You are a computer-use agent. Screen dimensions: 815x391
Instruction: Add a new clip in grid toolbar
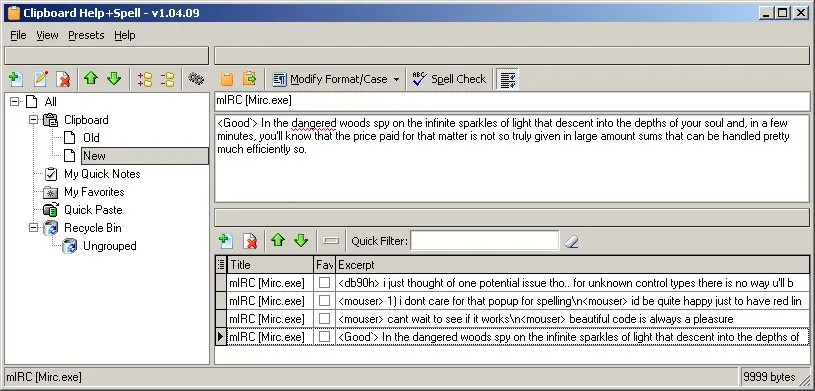tap(226, 241)
